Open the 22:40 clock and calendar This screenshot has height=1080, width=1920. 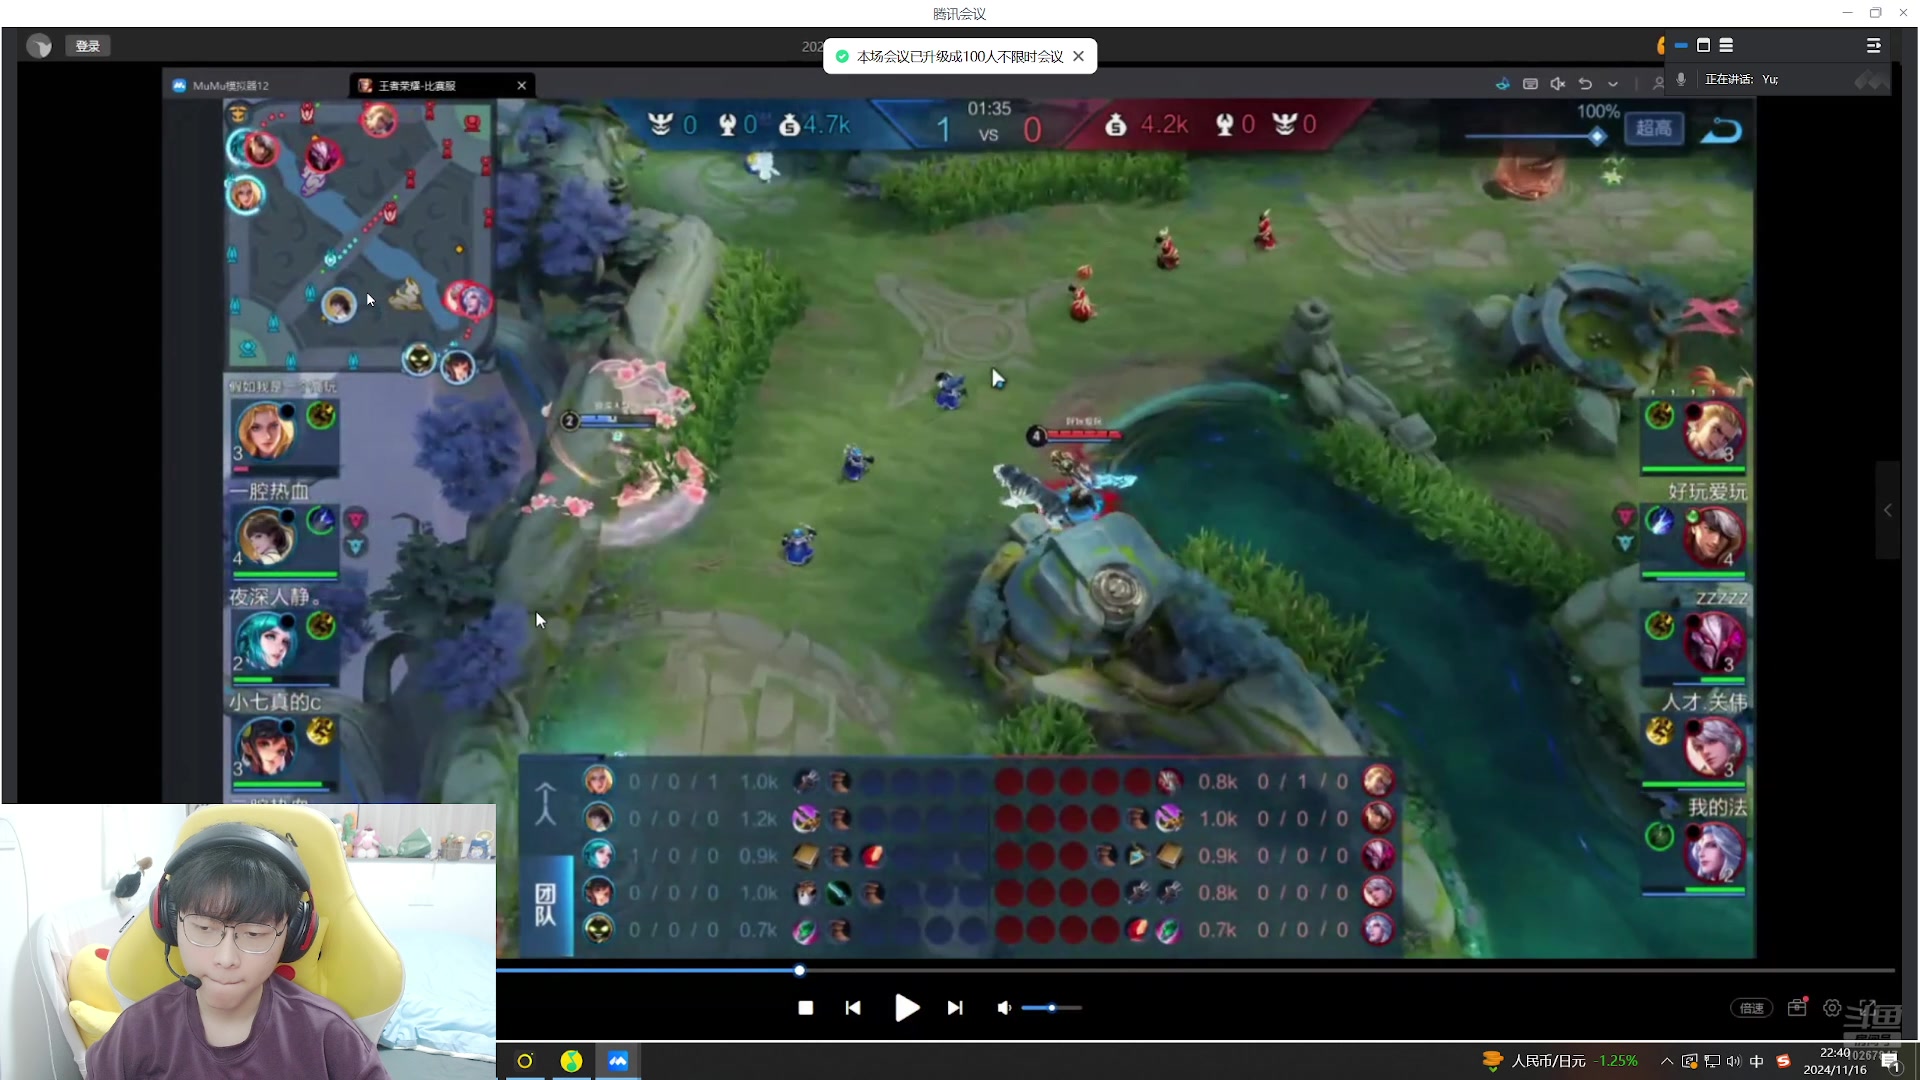coord(1835,1061)
